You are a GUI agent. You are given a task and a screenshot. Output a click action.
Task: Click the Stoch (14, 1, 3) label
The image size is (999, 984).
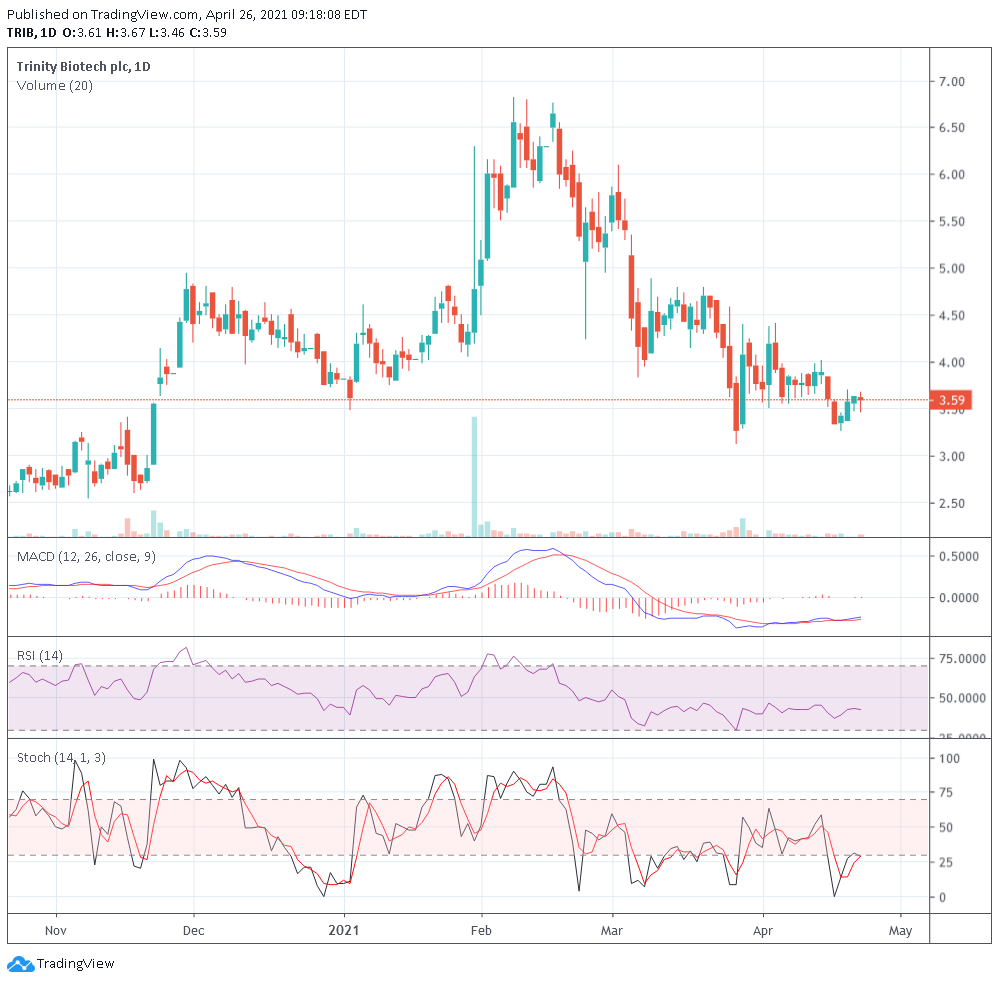(61, 758)
